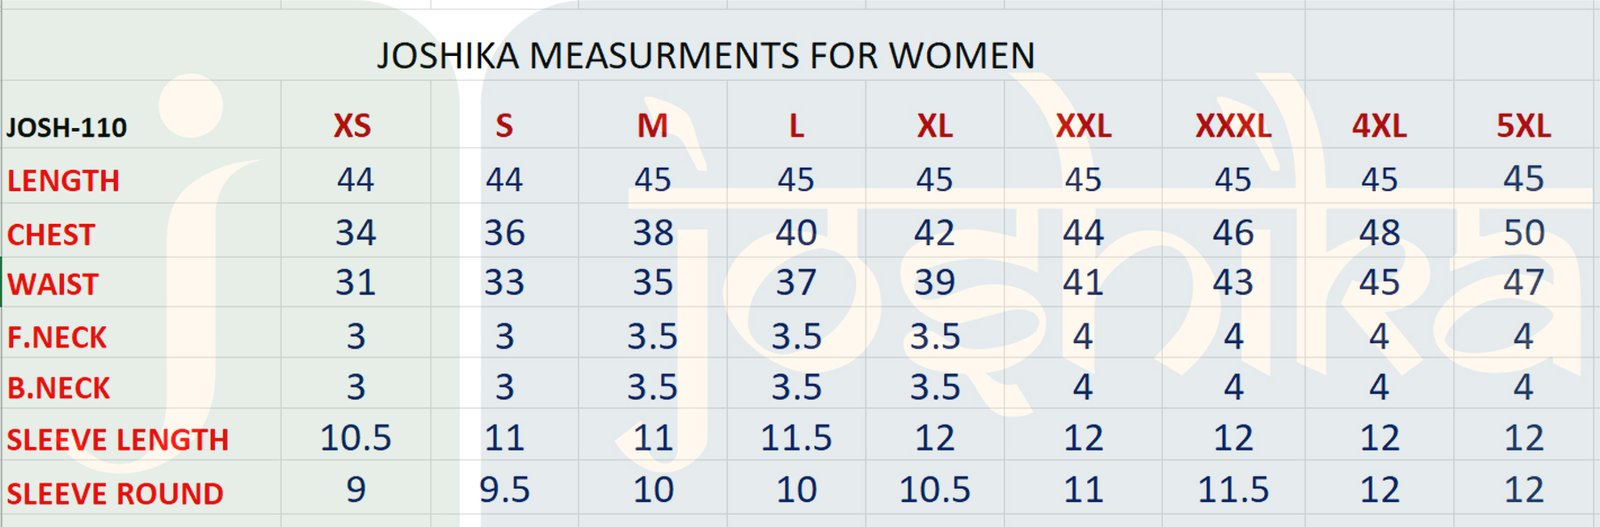The height and width of the screenshot is (527, 1600).
Task: Click the 5XL size header
Action: click(x=1523, y=126)
